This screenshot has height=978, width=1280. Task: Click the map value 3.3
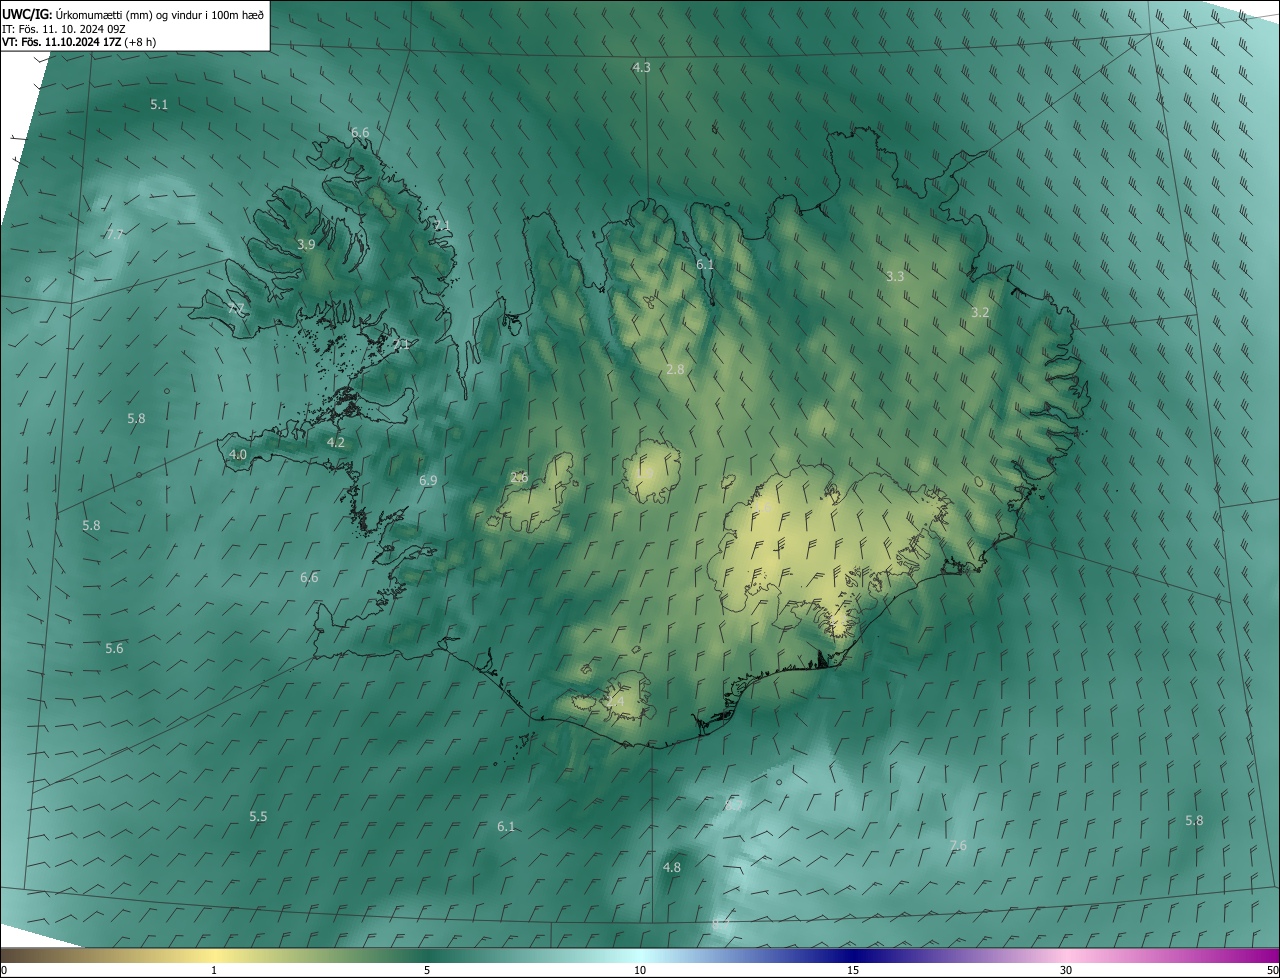[x=895, y=277]
